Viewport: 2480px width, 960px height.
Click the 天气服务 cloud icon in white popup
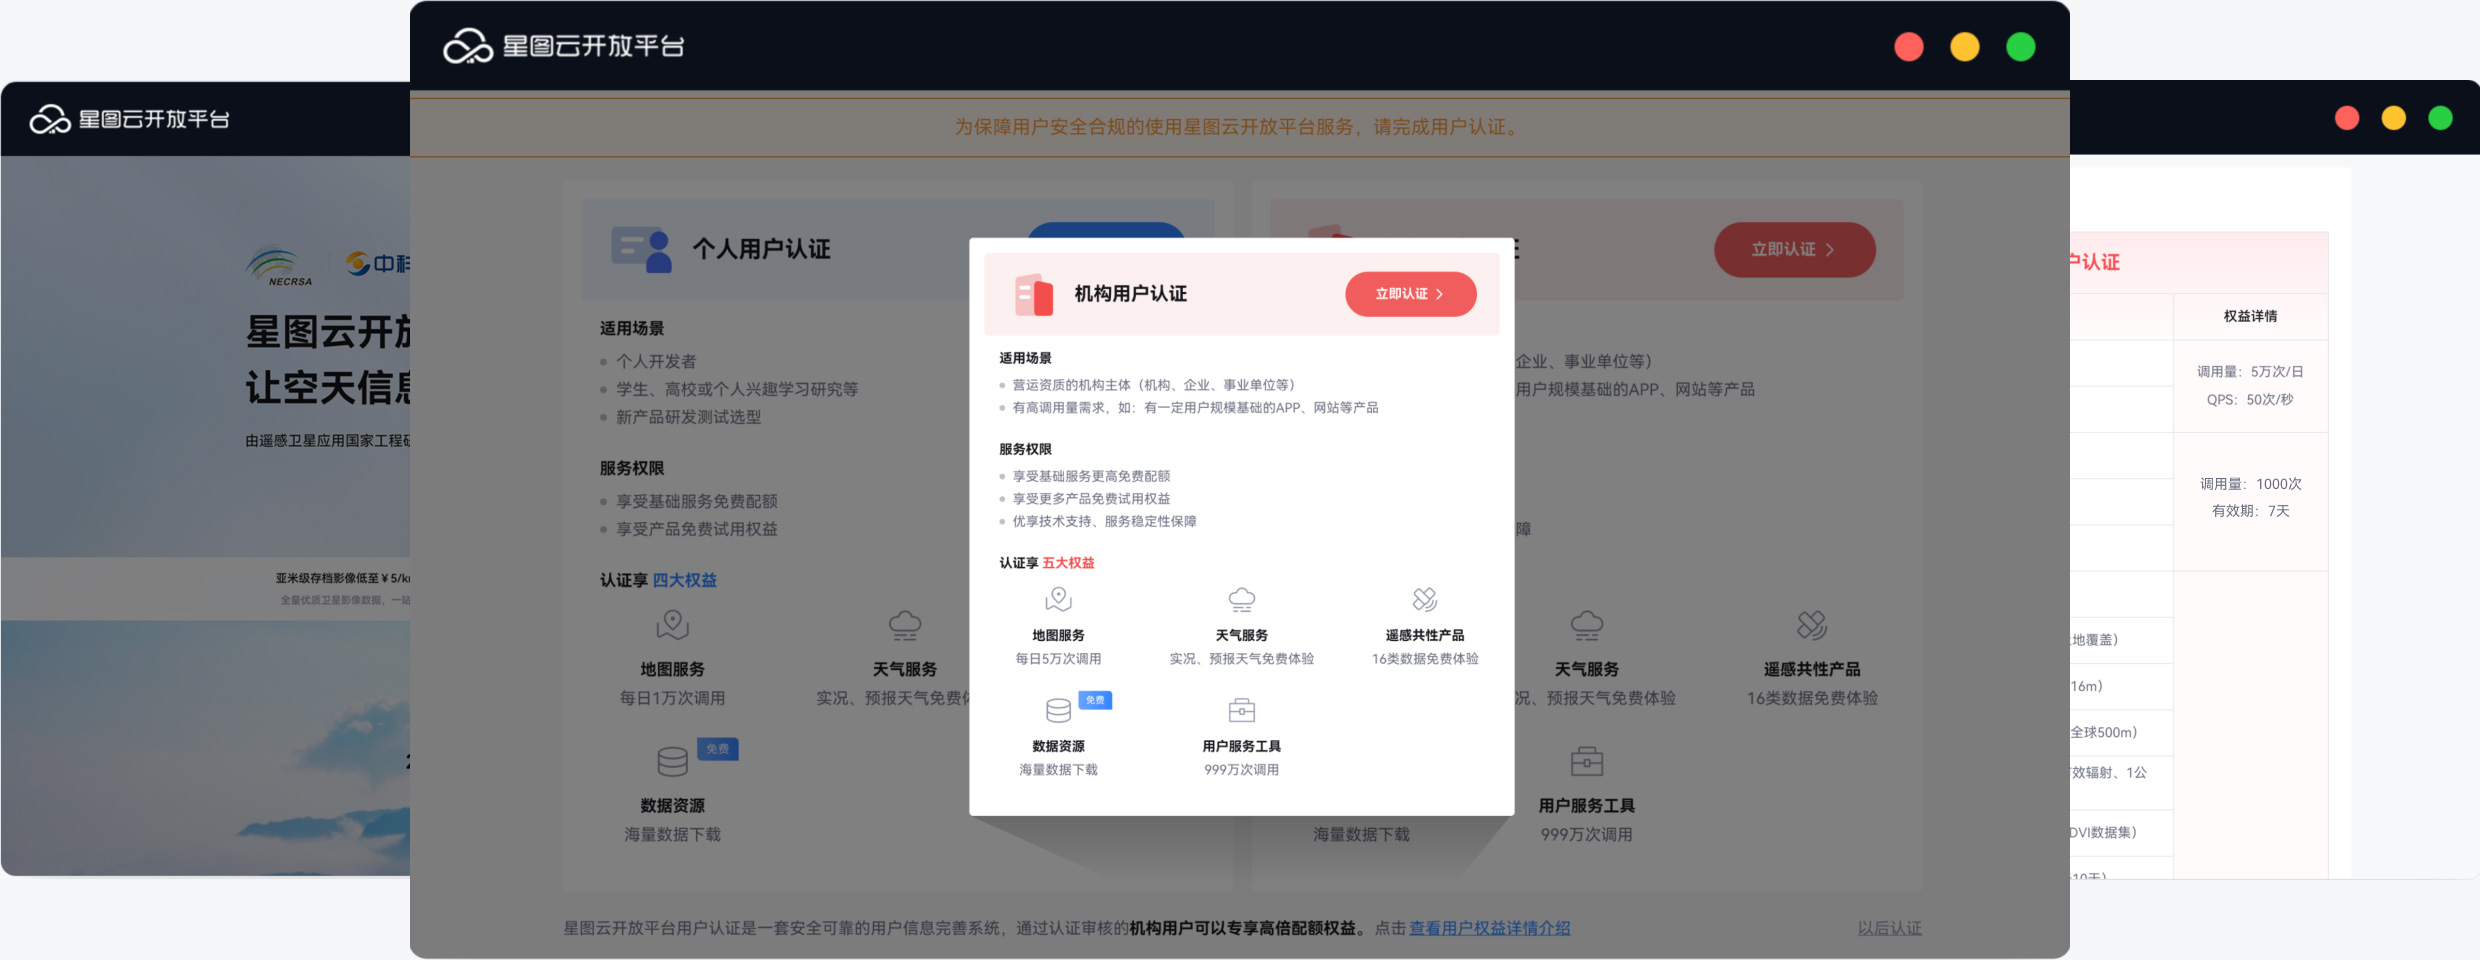click(x=1241, y=599)
